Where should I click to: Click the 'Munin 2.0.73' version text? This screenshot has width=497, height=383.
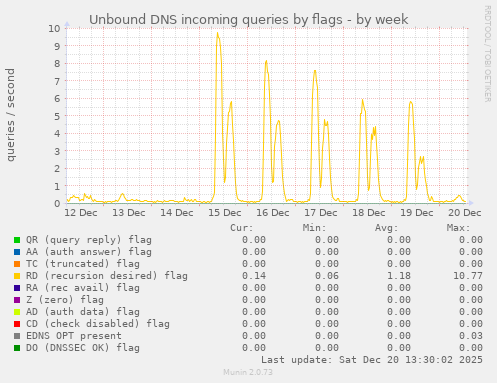click(x=248, y=372)
